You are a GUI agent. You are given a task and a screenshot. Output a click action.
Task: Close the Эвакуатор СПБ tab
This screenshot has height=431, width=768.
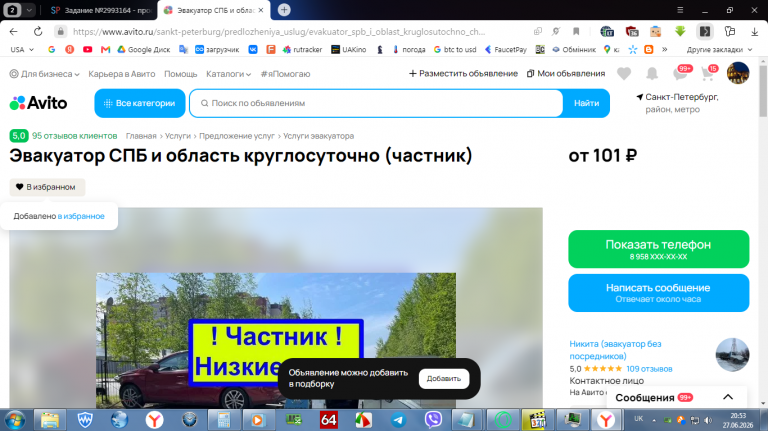[x=261, y=10]
